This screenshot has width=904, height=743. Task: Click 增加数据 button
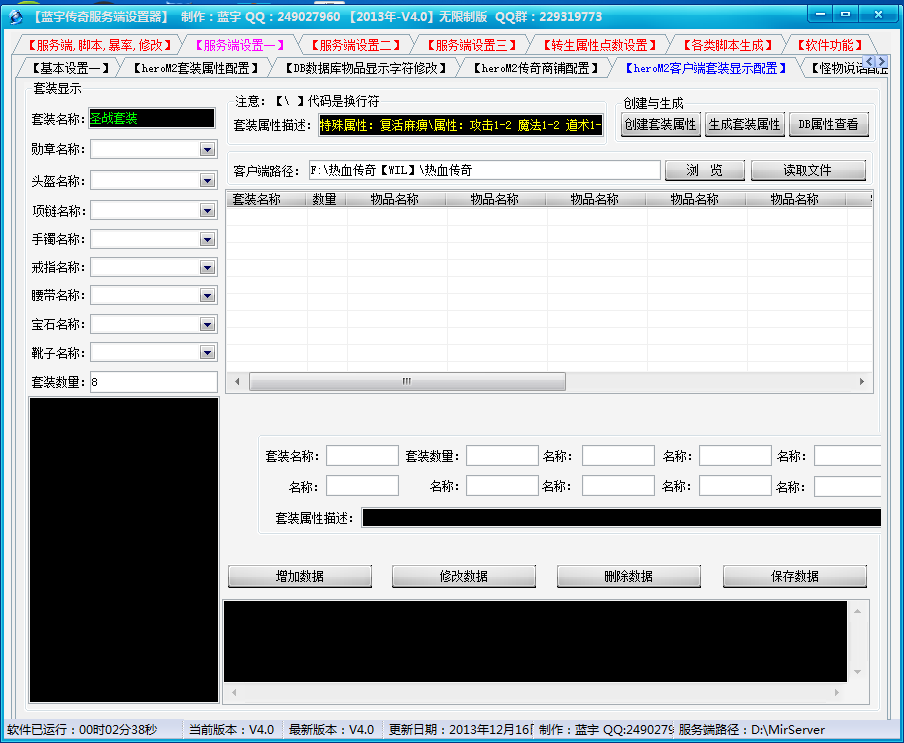pos(300,576)
